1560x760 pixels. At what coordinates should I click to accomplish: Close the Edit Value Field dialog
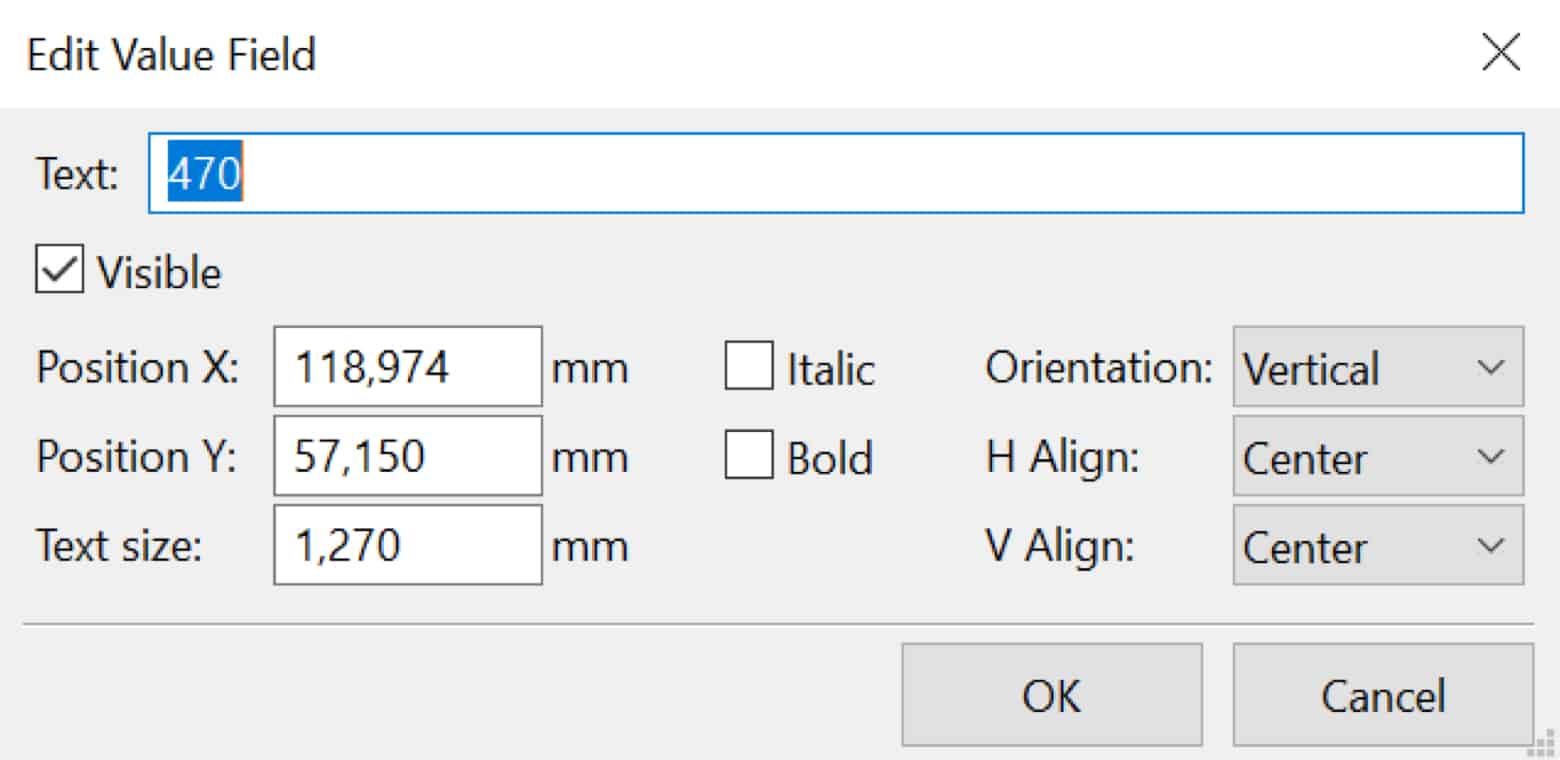(x=1499, y=52)
